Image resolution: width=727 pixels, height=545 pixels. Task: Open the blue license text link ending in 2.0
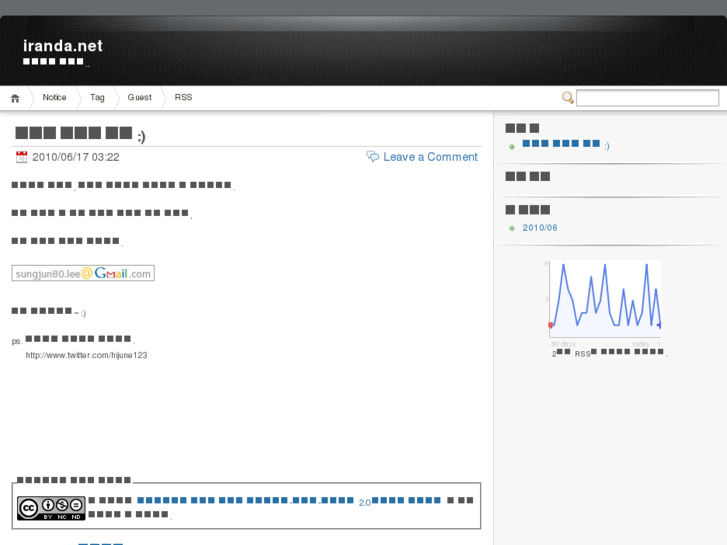click(x=289, y=501)
